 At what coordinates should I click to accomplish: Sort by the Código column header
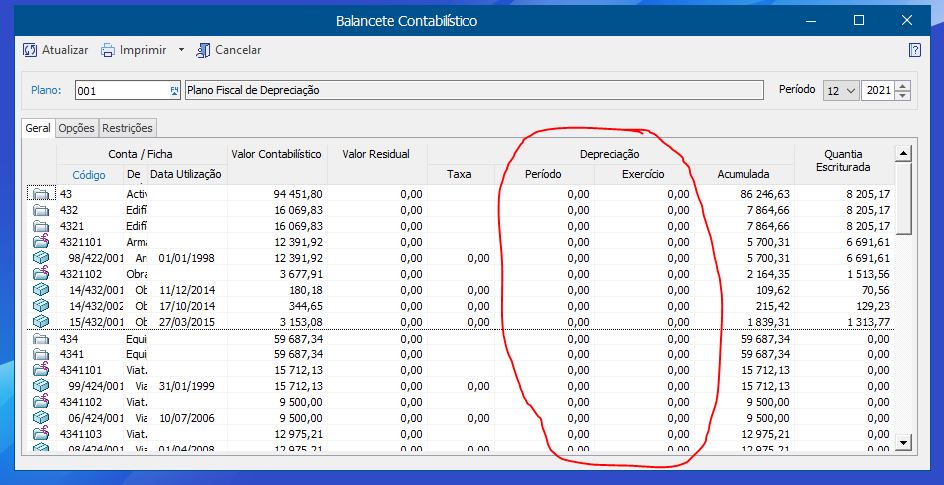pyautogui.click(x=89, y=175)
